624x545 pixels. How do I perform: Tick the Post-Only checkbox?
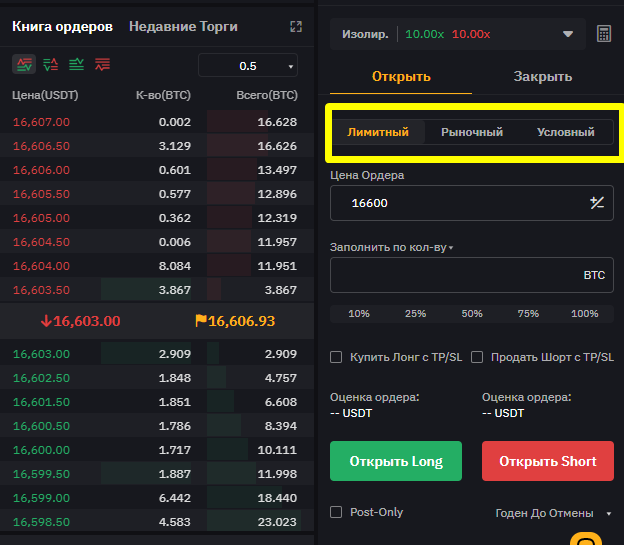point(336,512)
